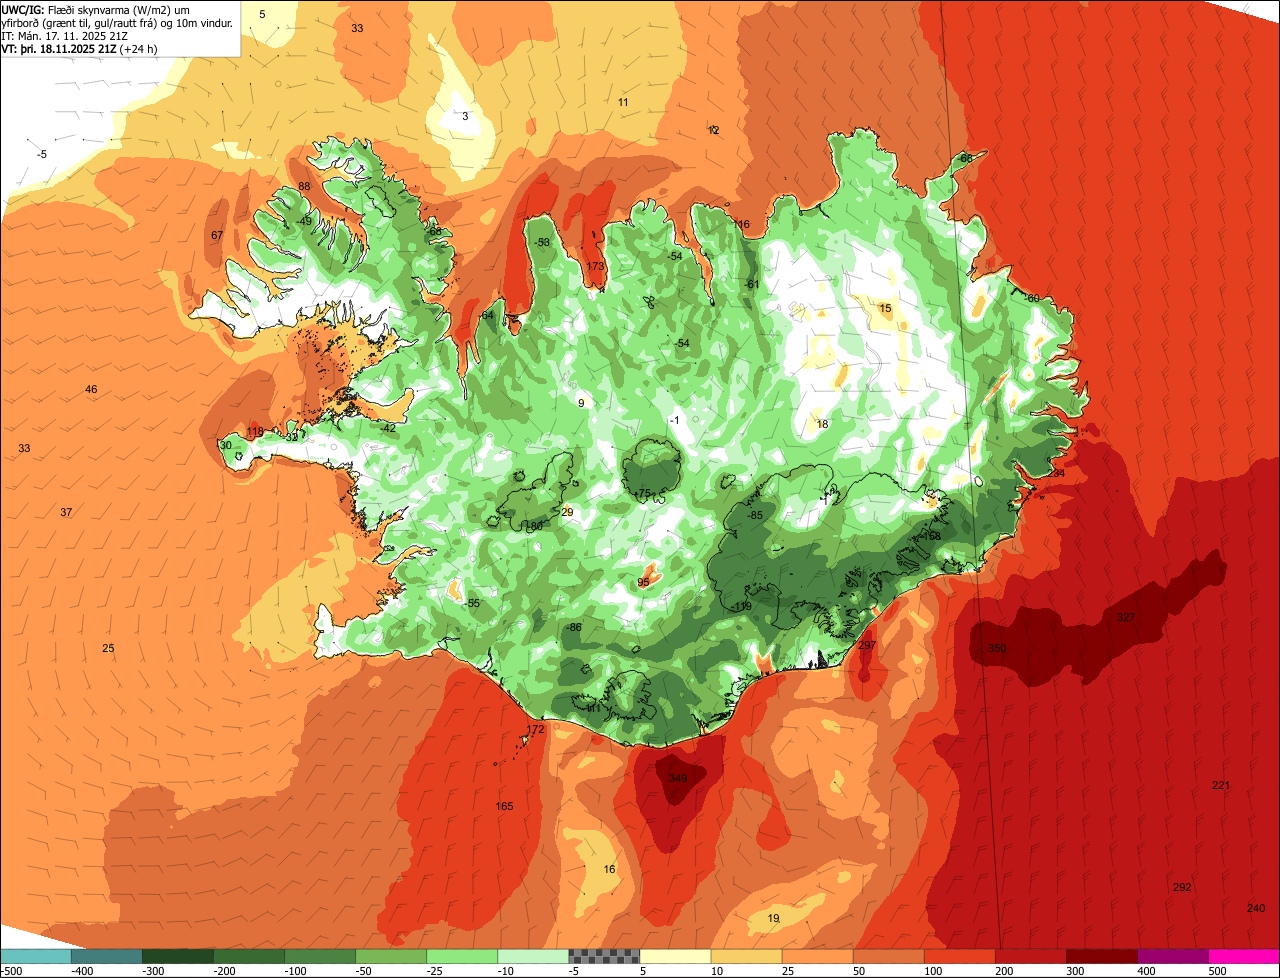Click the '350' flux value southeast of Iceland
The image size is (1280, 978).
997,649
